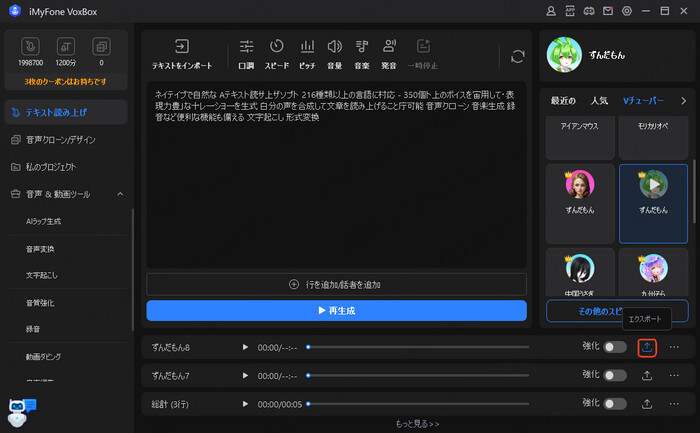Export the ずんだもん7 audio
Viewport: 700px width, 433px height.
click(x=647, y=376)
